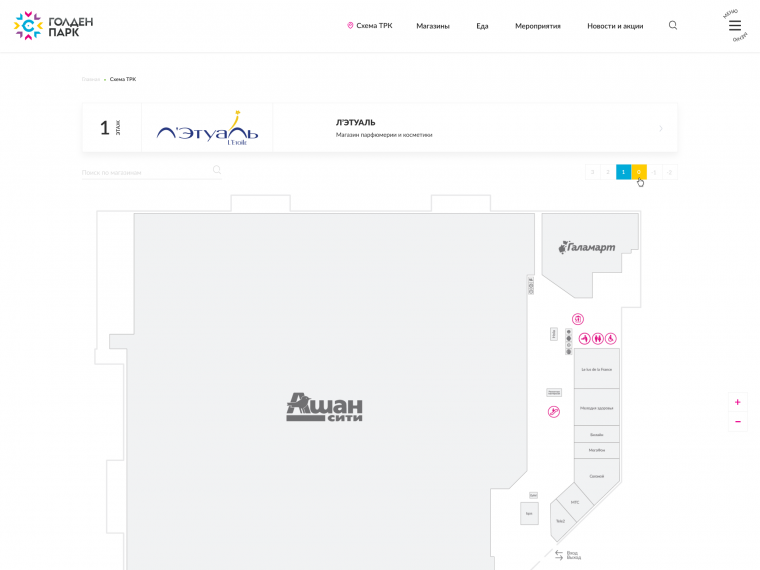Switch to floor -2 tab

click(x=670, y=172)
